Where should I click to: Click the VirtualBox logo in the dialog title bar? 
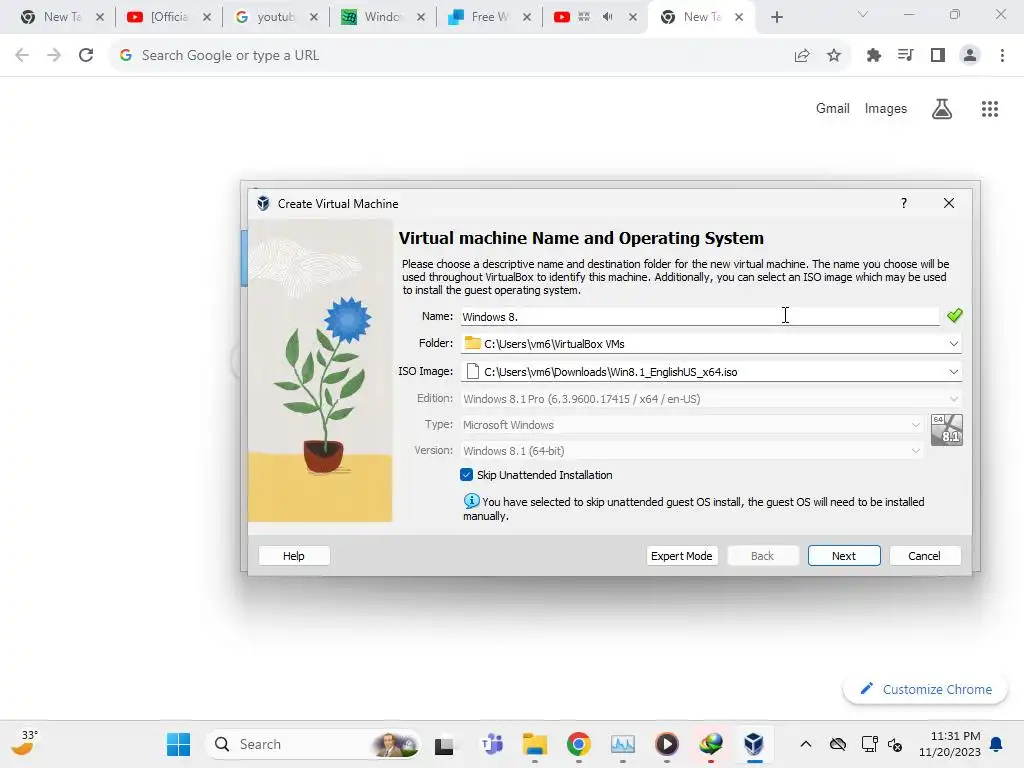pyautogui.click(x=263, y=203)
